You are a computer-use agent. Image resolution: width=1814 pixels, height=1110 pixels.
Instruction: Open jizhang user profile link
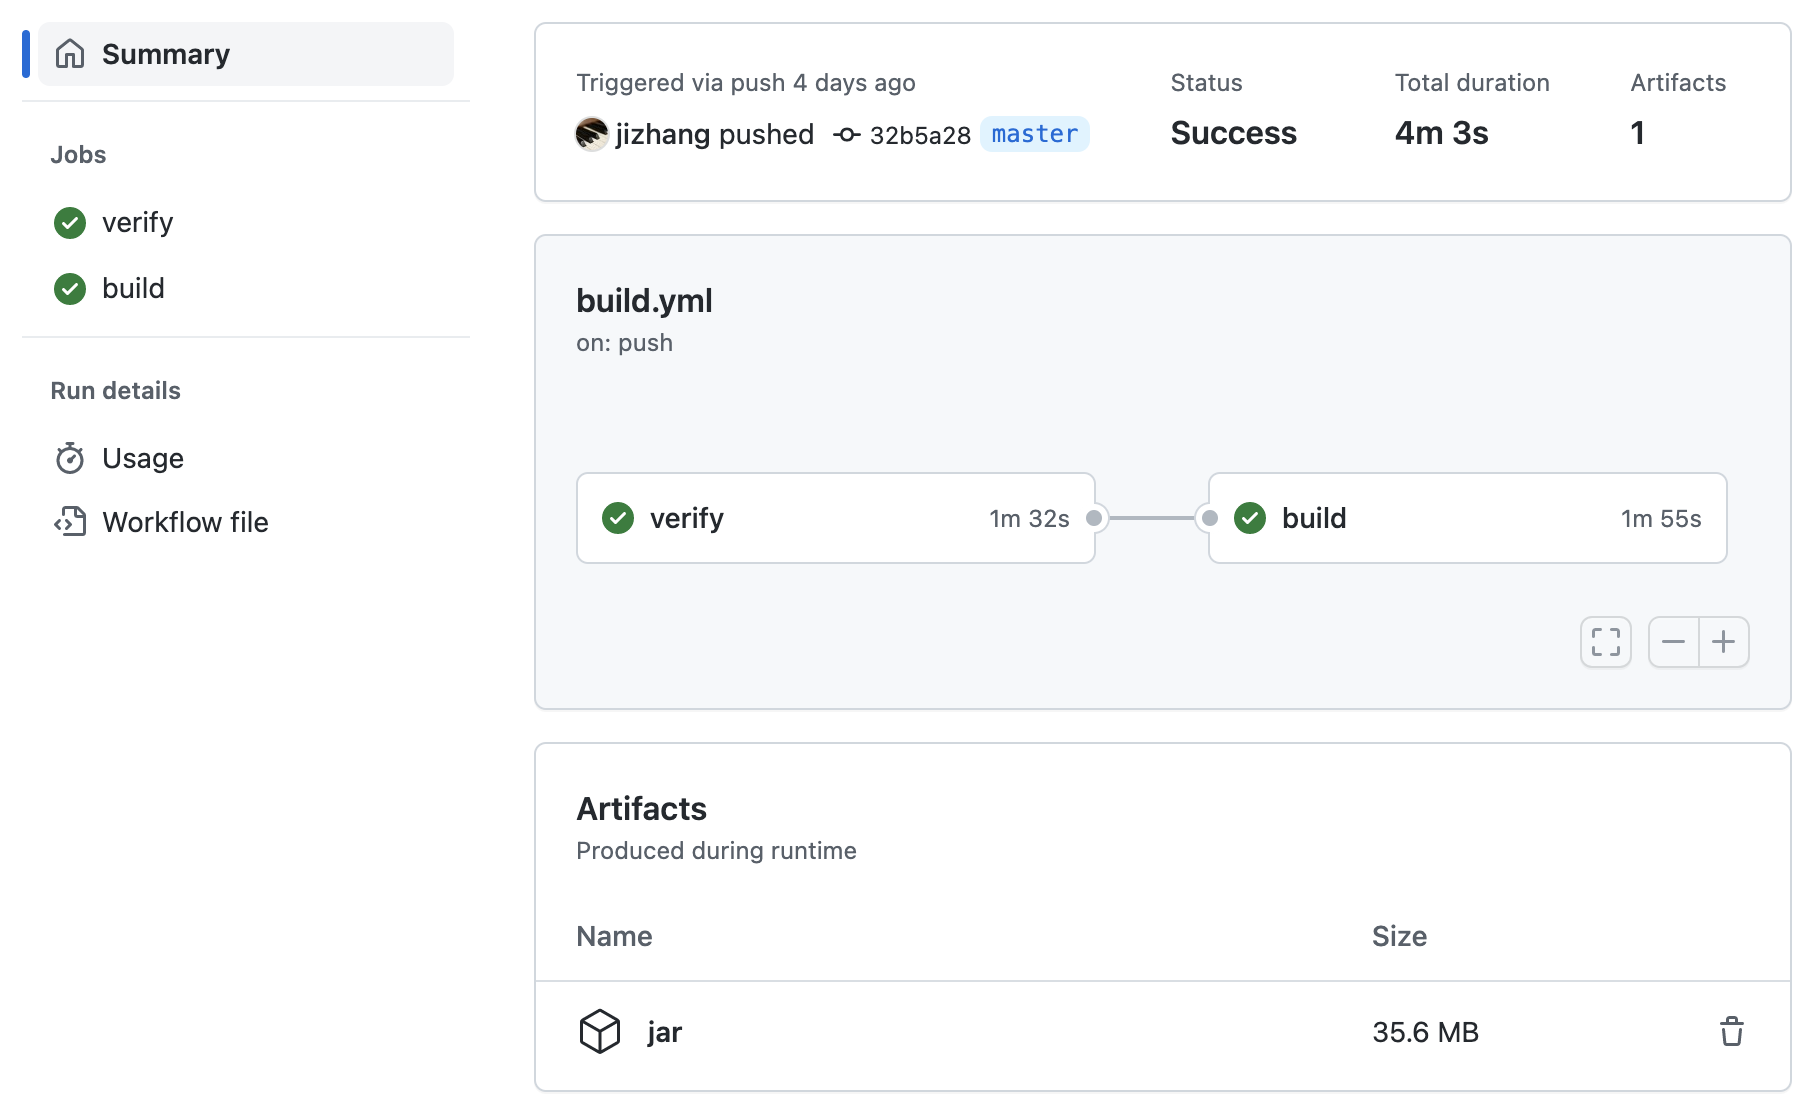pos(662,134)
